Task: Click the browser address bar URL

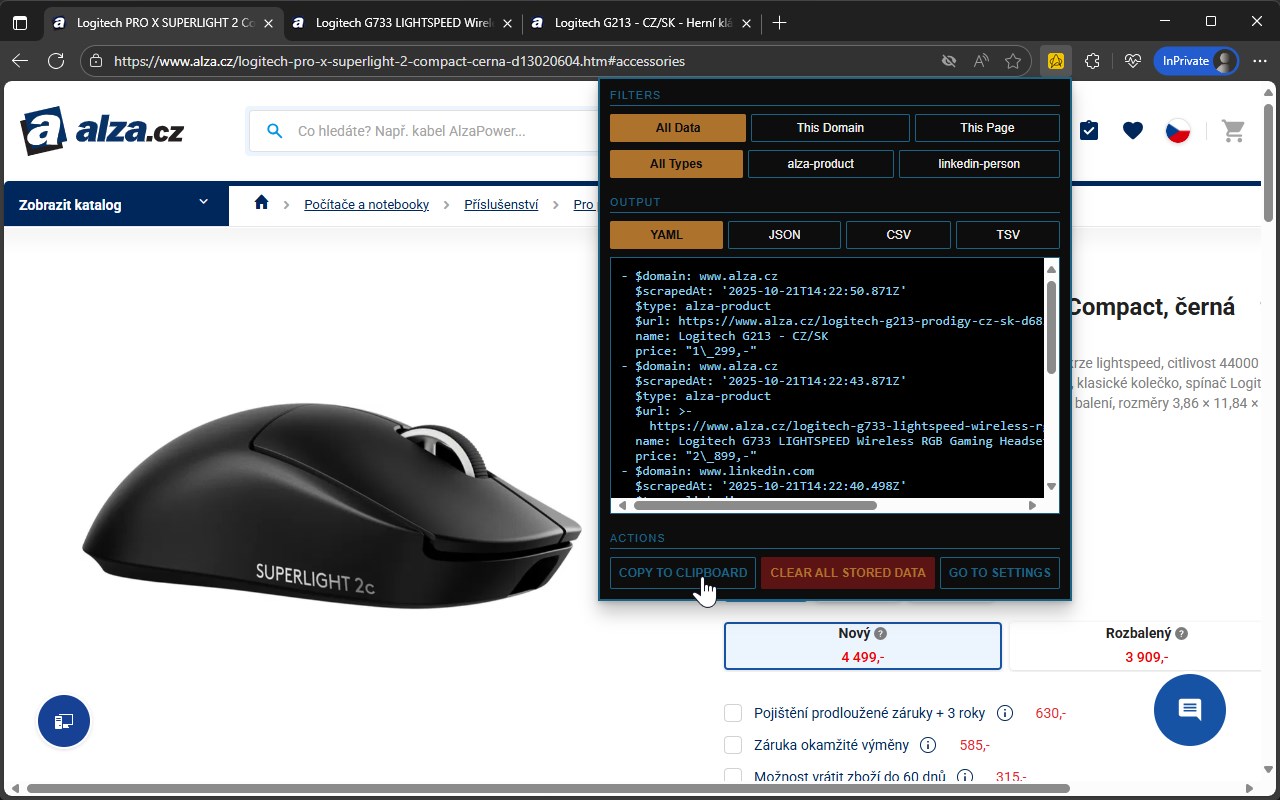Action: [x=400, y=61]
